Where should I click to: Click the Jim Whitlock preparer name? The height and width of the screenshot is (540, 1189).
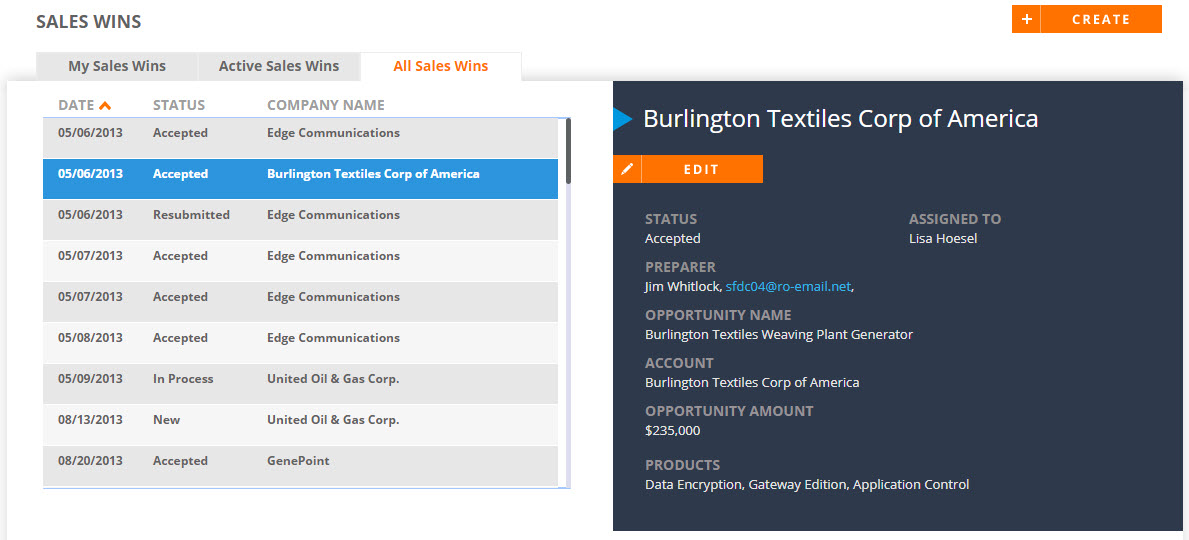point(682,287)
